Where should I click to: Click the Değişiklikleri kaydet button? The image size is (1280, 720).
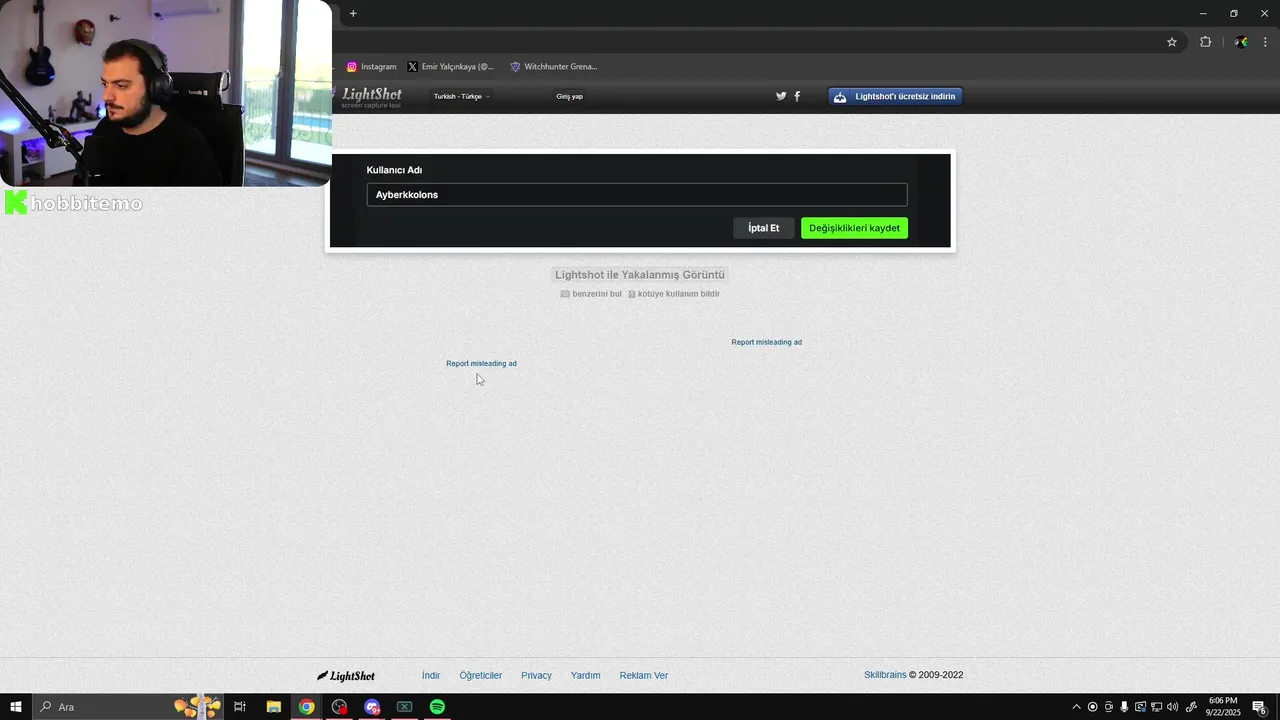[x=854, y=228]
